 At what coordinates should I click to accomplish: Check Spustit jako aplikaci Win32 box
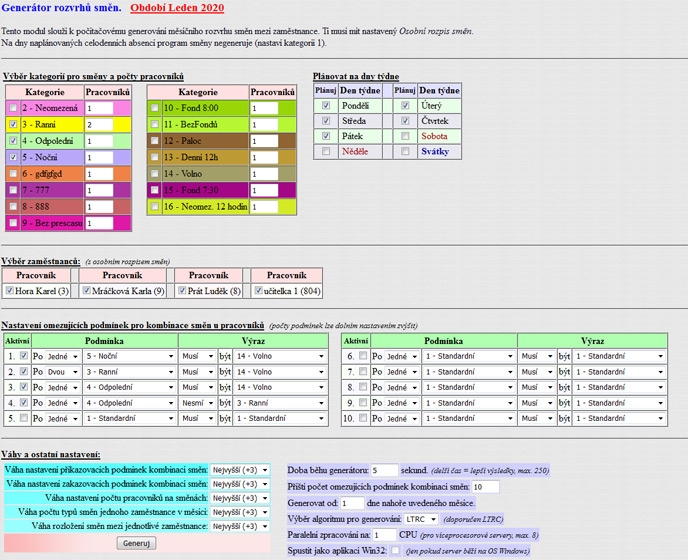(395, 550)
